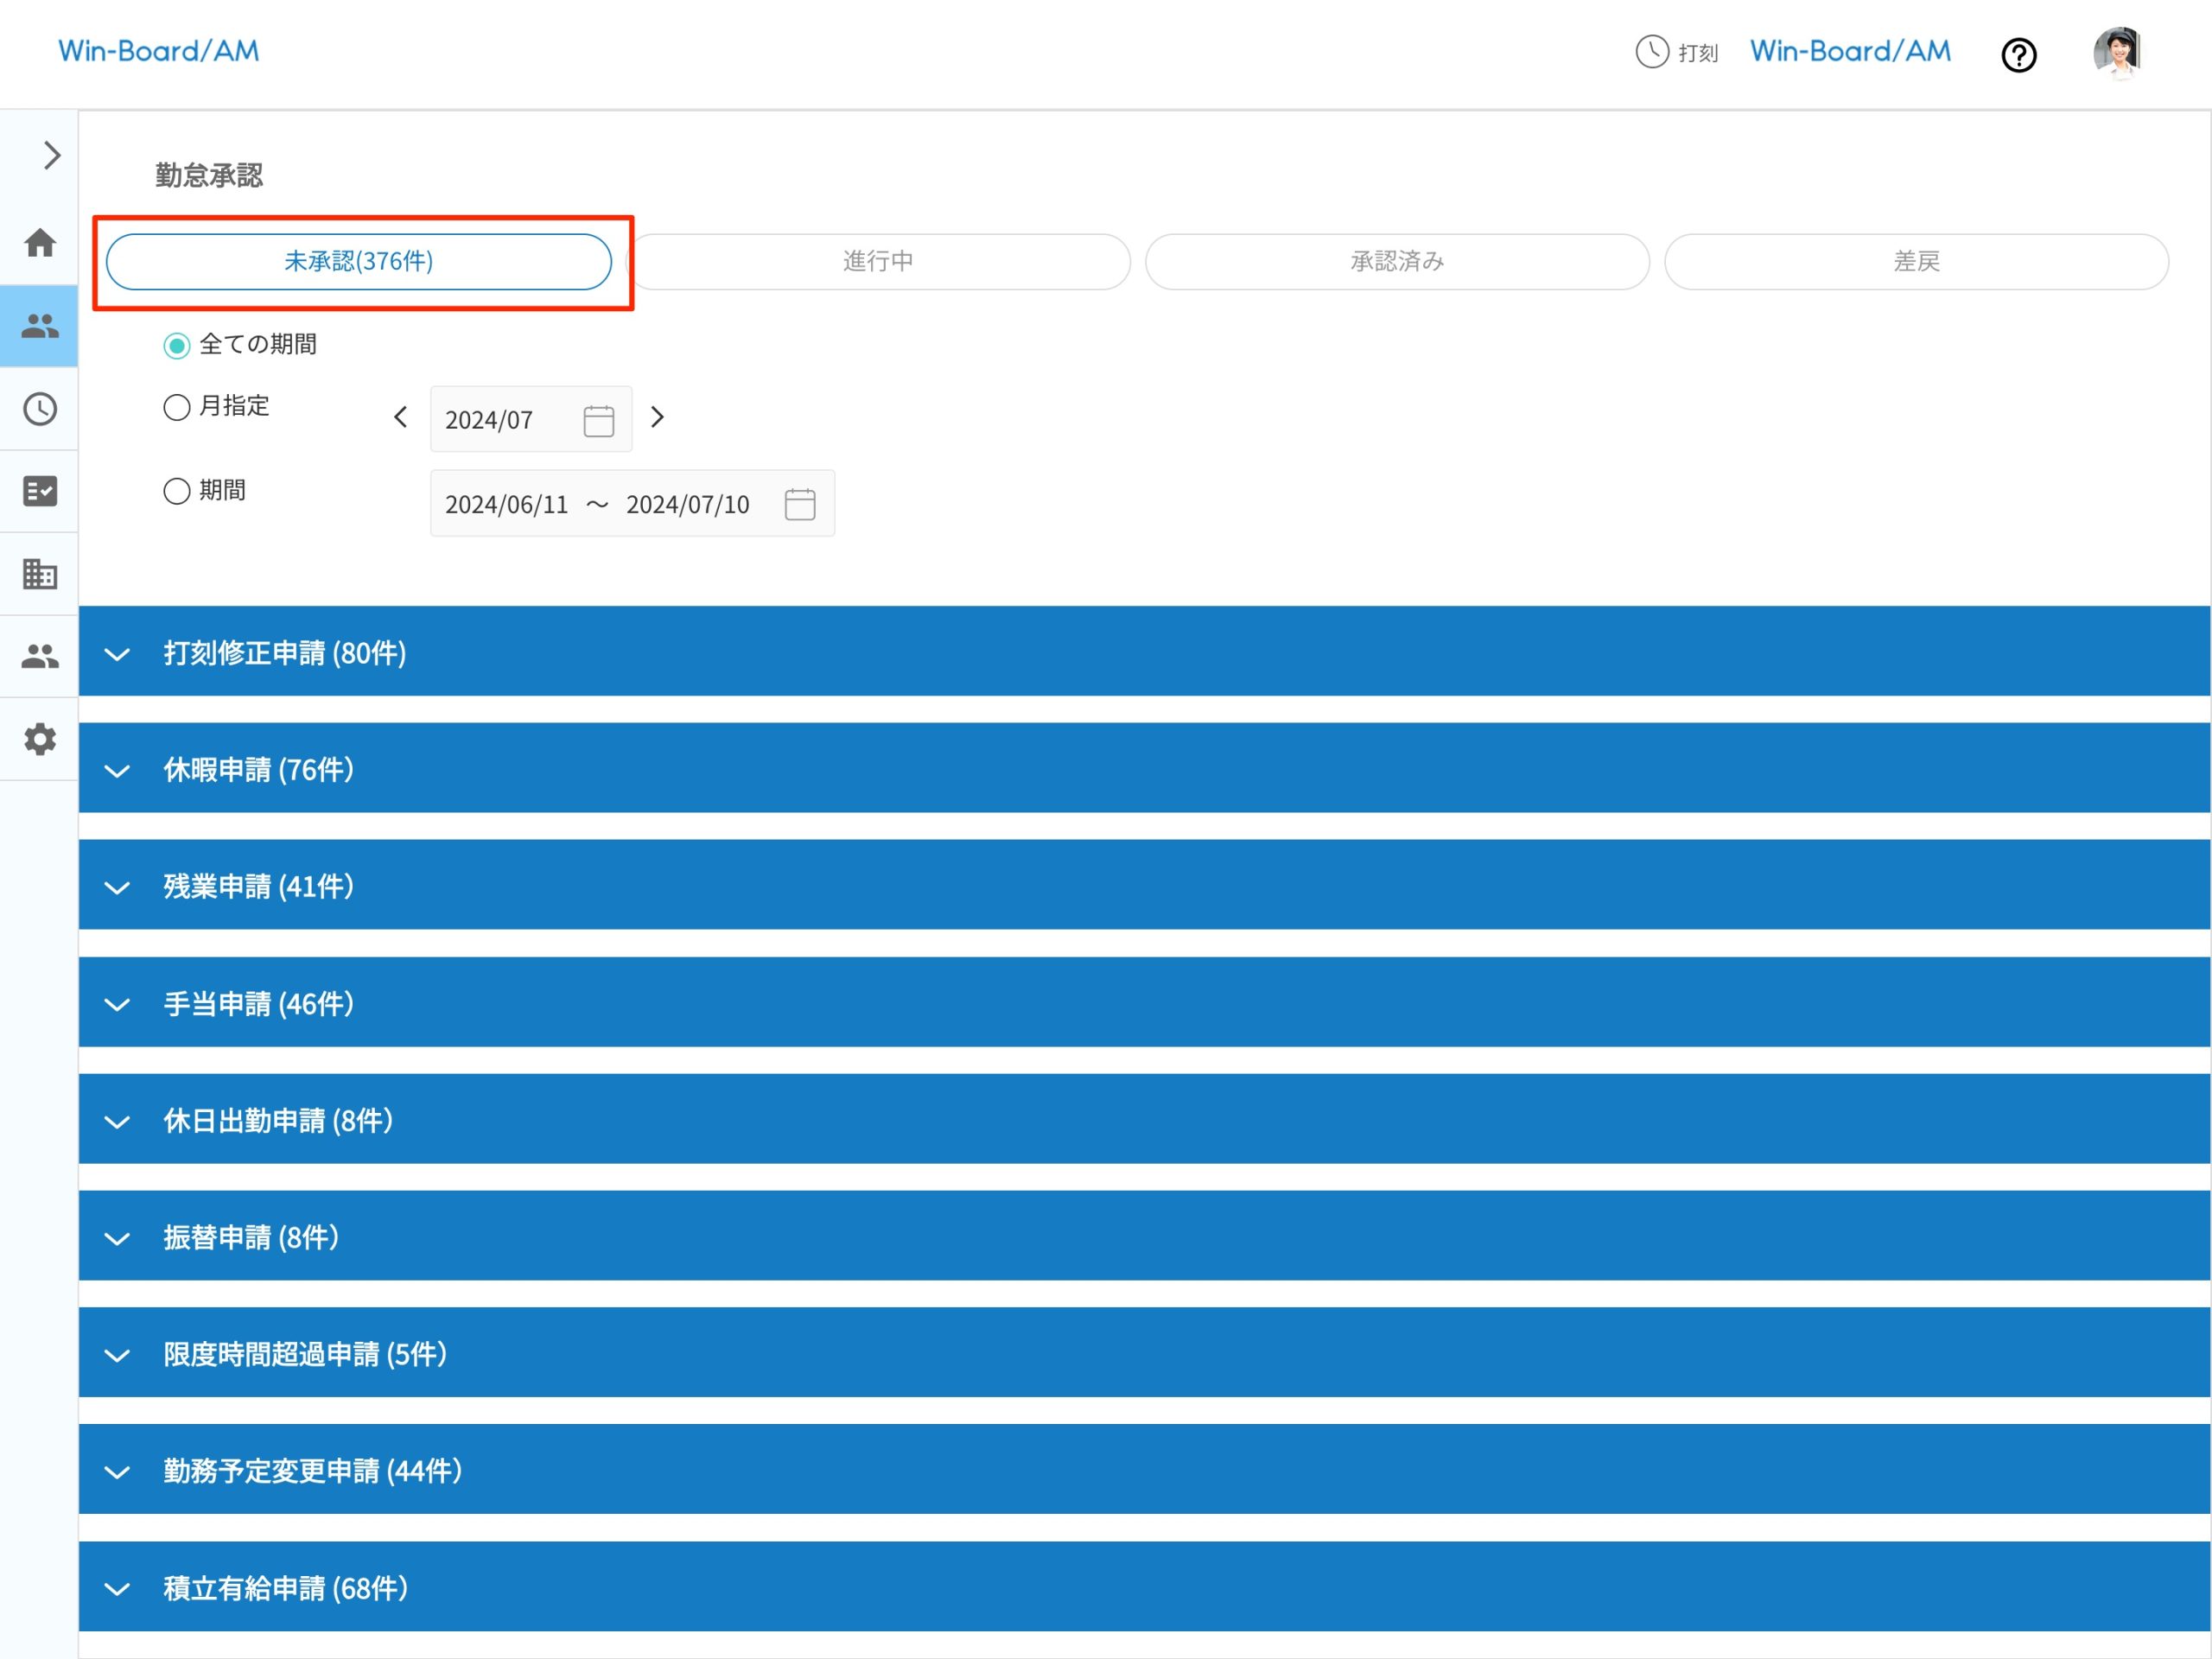The height and width of the screenshot is (1659, 2212).
Task: Open the month picker calendar icon
Action: (598, 420)
